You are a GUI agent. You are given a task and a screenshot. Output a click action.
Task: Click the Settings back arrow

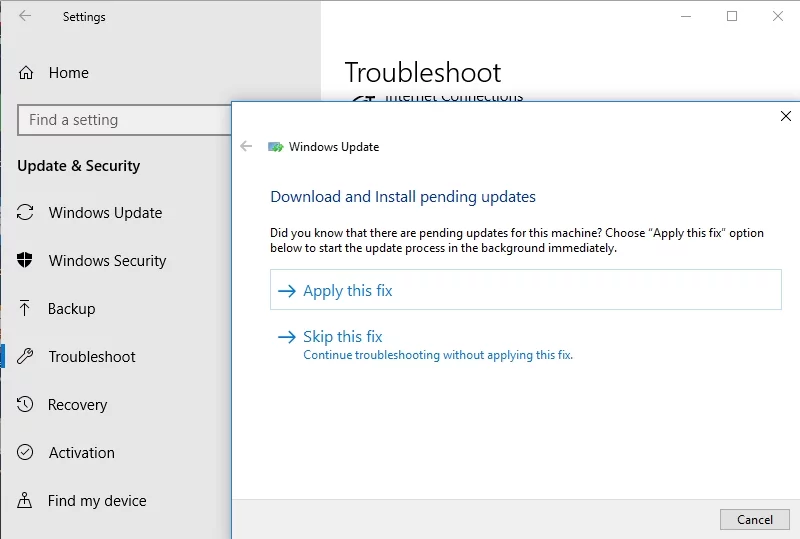coord(25,17)
